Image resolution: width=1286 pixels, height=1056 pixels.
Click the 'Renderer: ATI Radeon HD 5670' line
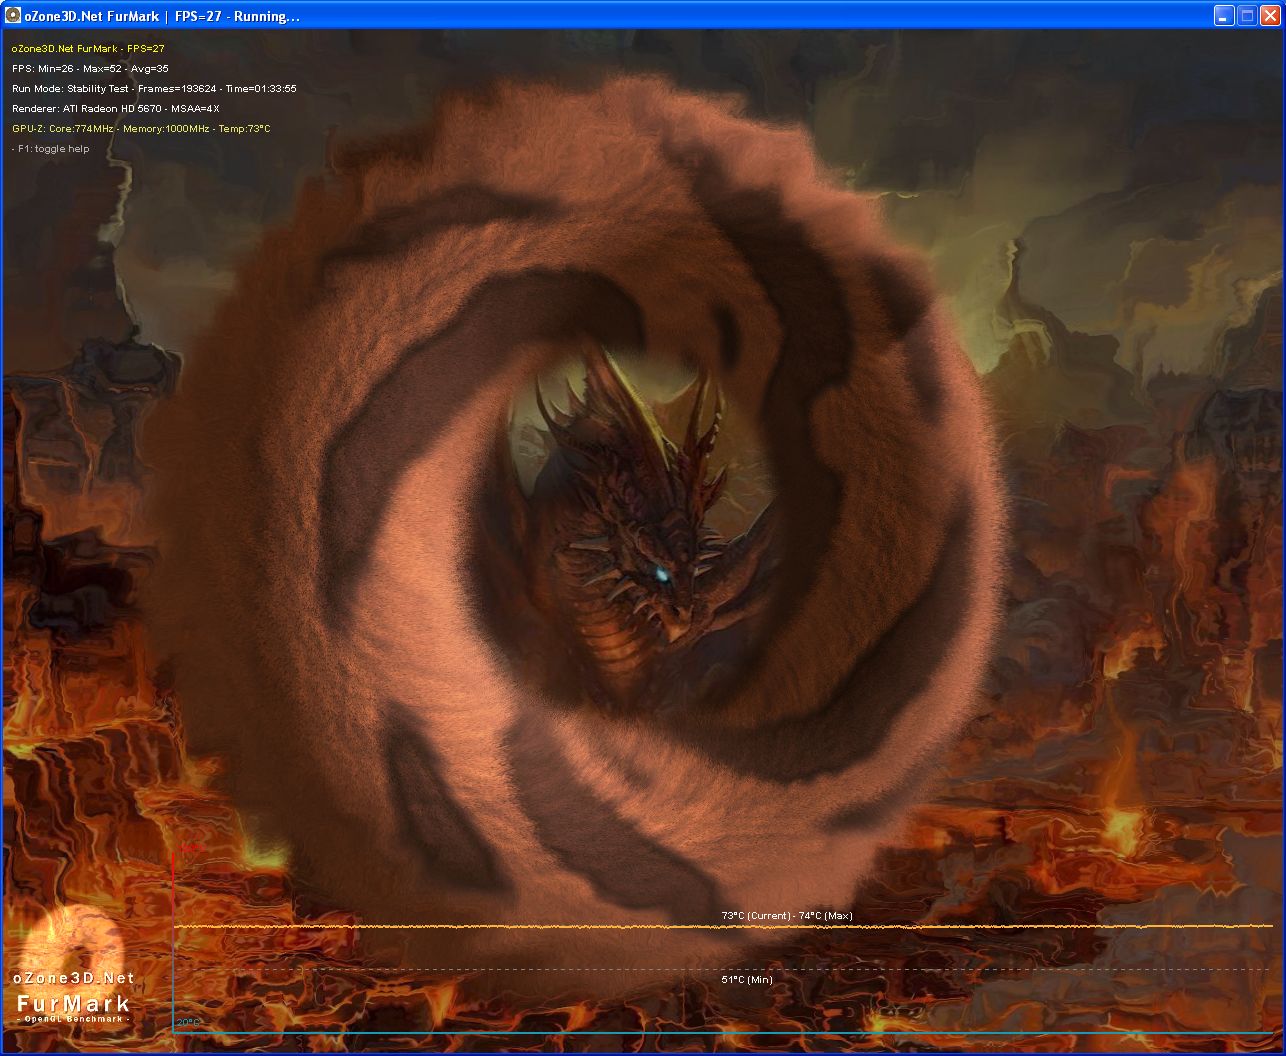point(116,108)
